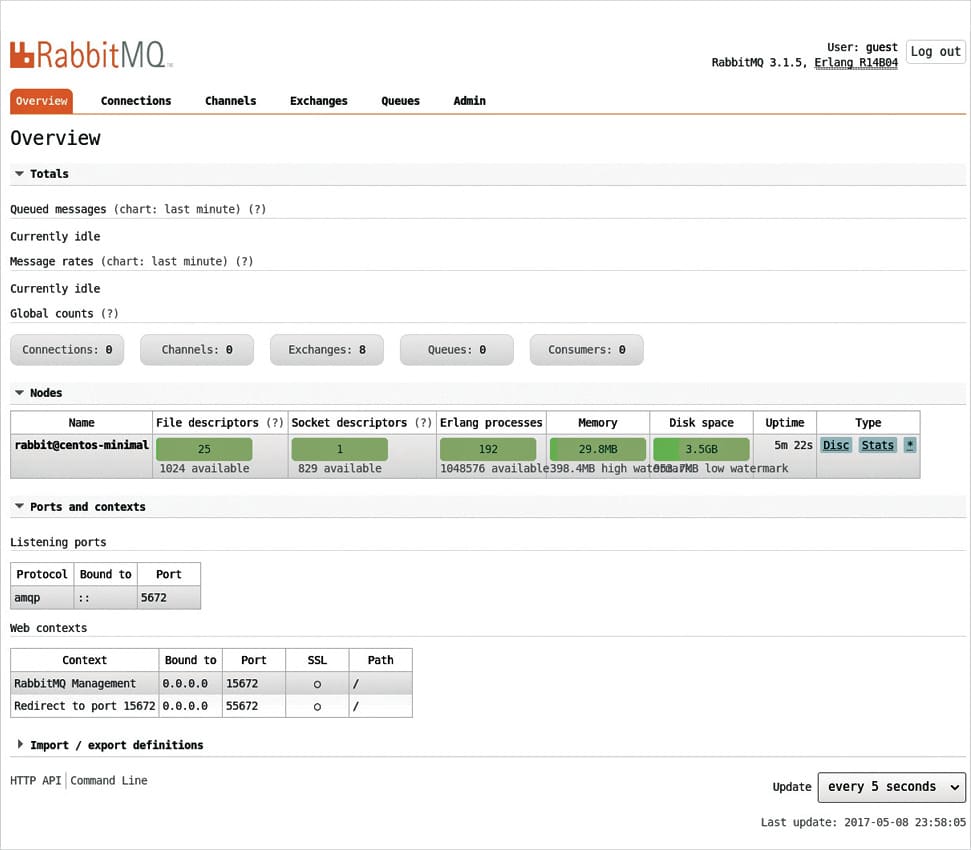Click help (?) next to Message rates
The width and height of the screenshot is (971, 850).
coord(245,261)
